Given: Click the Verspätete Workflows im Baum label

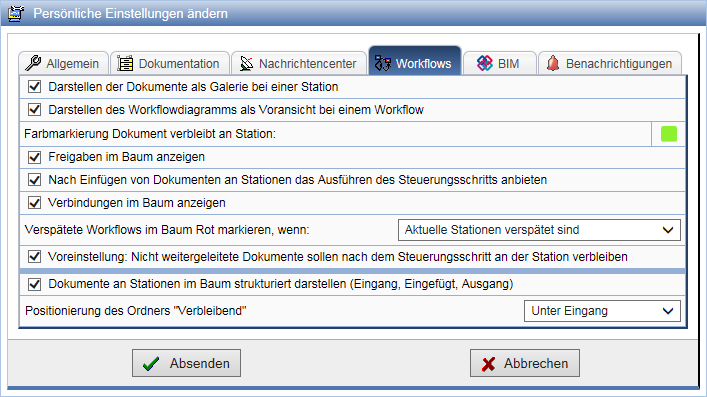Looking at the screenshot, I should pyautogui.click(x=167, y=230).
